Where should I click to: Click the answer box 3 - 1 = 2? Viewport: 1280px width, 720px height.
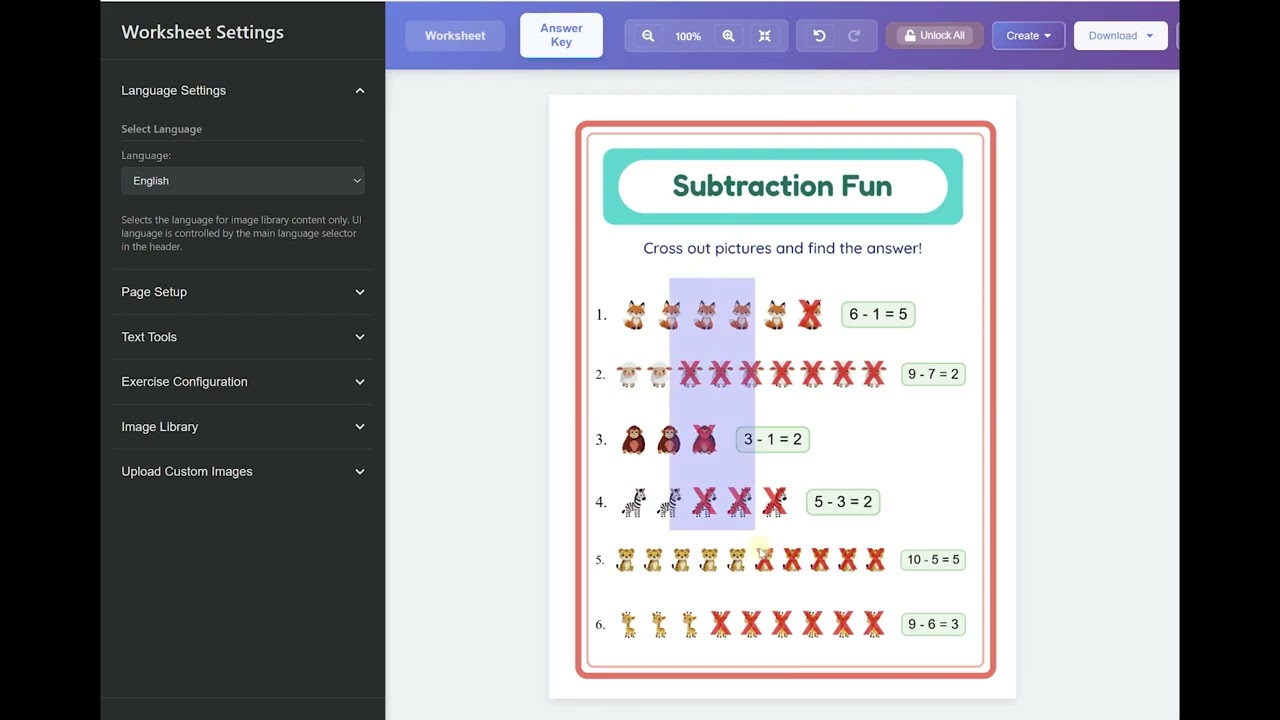tap(772, 439)
